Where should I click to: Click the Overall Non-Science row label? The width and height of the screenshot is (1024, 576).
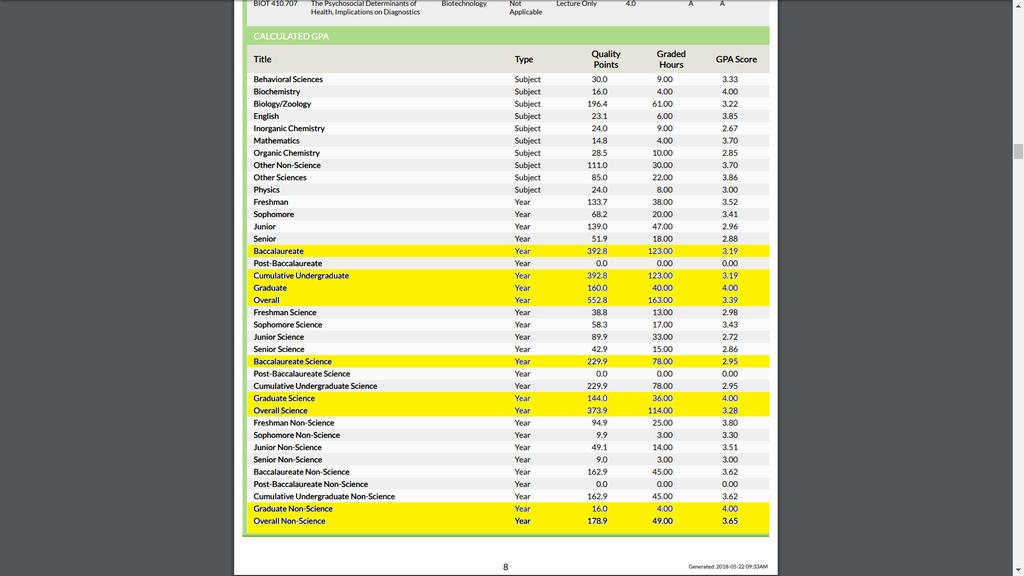point(289,521)
